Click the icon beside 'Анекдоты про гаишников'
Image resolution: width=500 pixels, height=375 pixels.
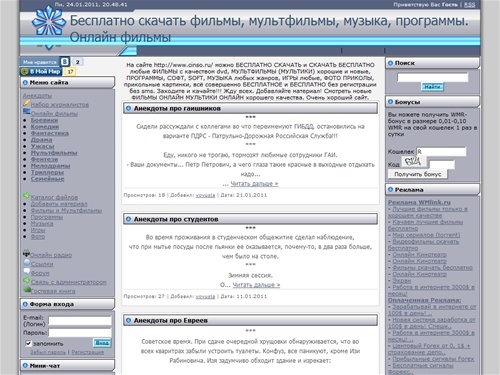[x=128, y=108]
